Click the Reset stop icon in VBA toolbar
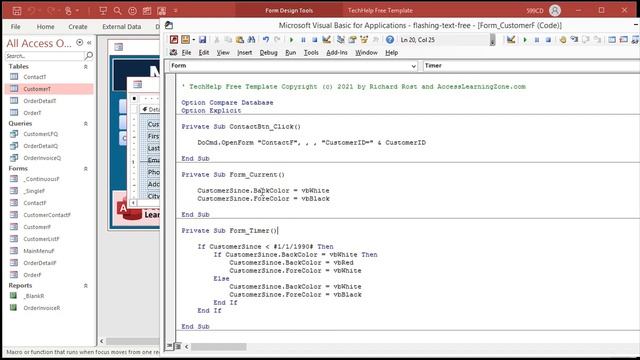 tap(315, 40)
